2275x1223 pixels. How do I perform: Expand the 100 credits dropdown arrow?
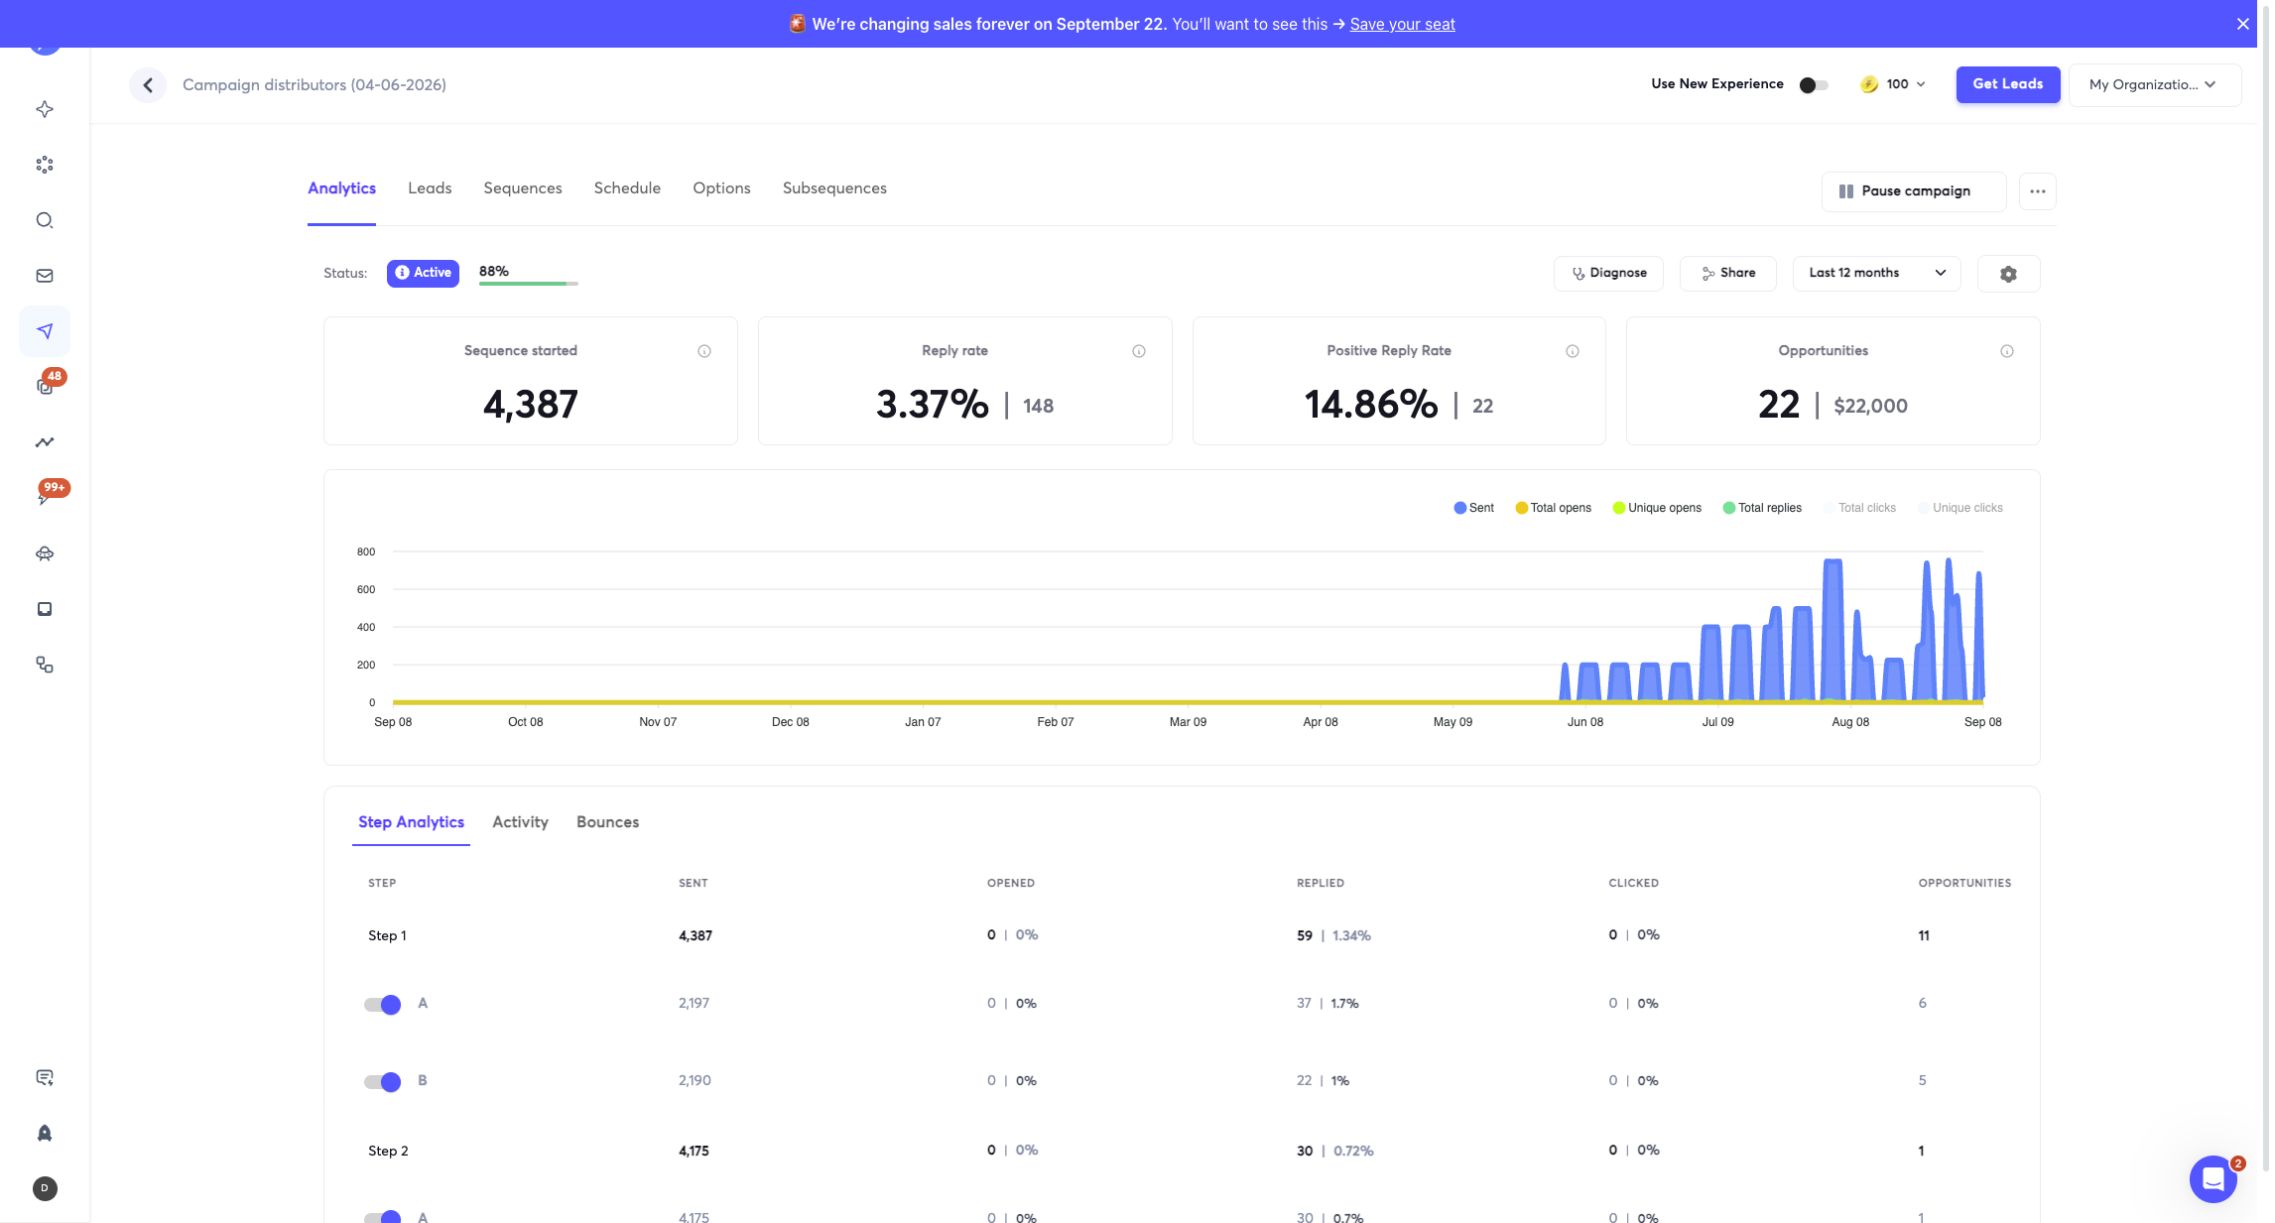click(x=1920, y=85)
